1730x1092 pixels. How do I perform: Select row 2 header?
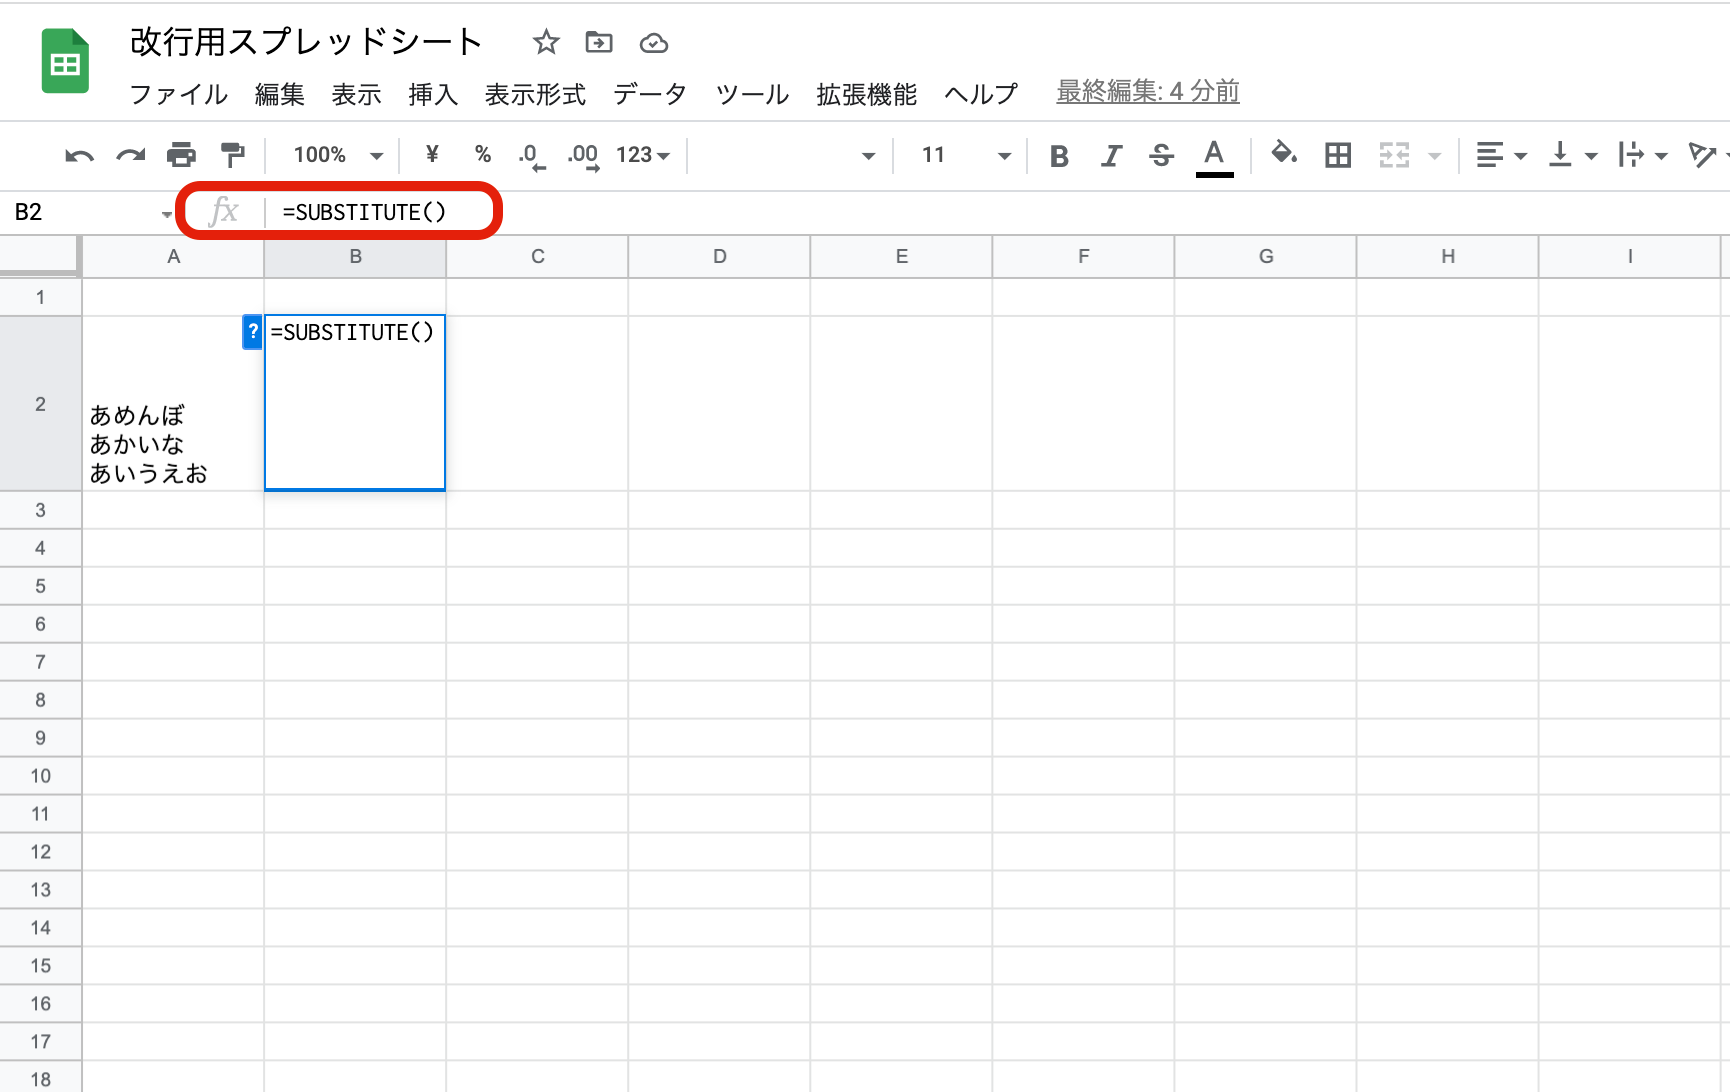(x=40, y=404)
